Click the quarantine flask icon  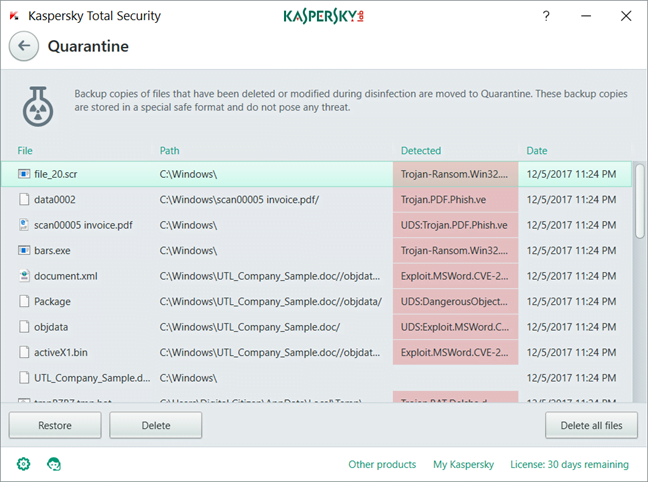click(x=38, y=106)
